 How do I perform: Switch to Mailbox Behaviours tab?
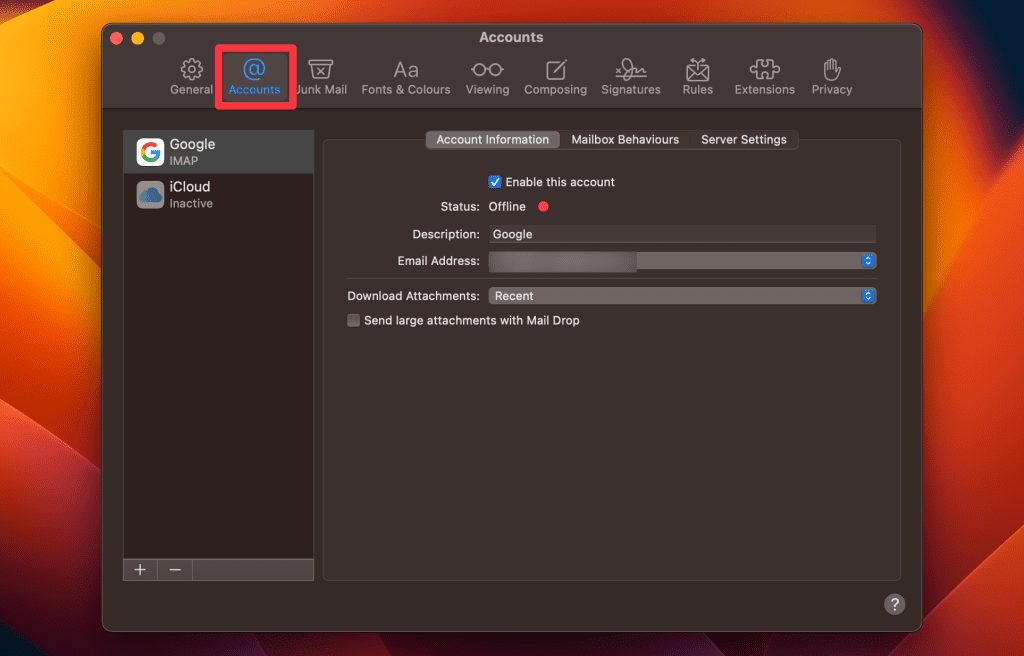tap(625, 140)
